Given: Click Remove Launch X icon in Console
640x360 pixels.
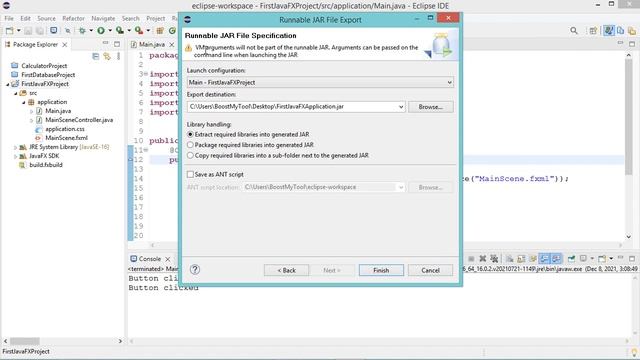Looking at the screenshot, I should click(x=482, y=259).
